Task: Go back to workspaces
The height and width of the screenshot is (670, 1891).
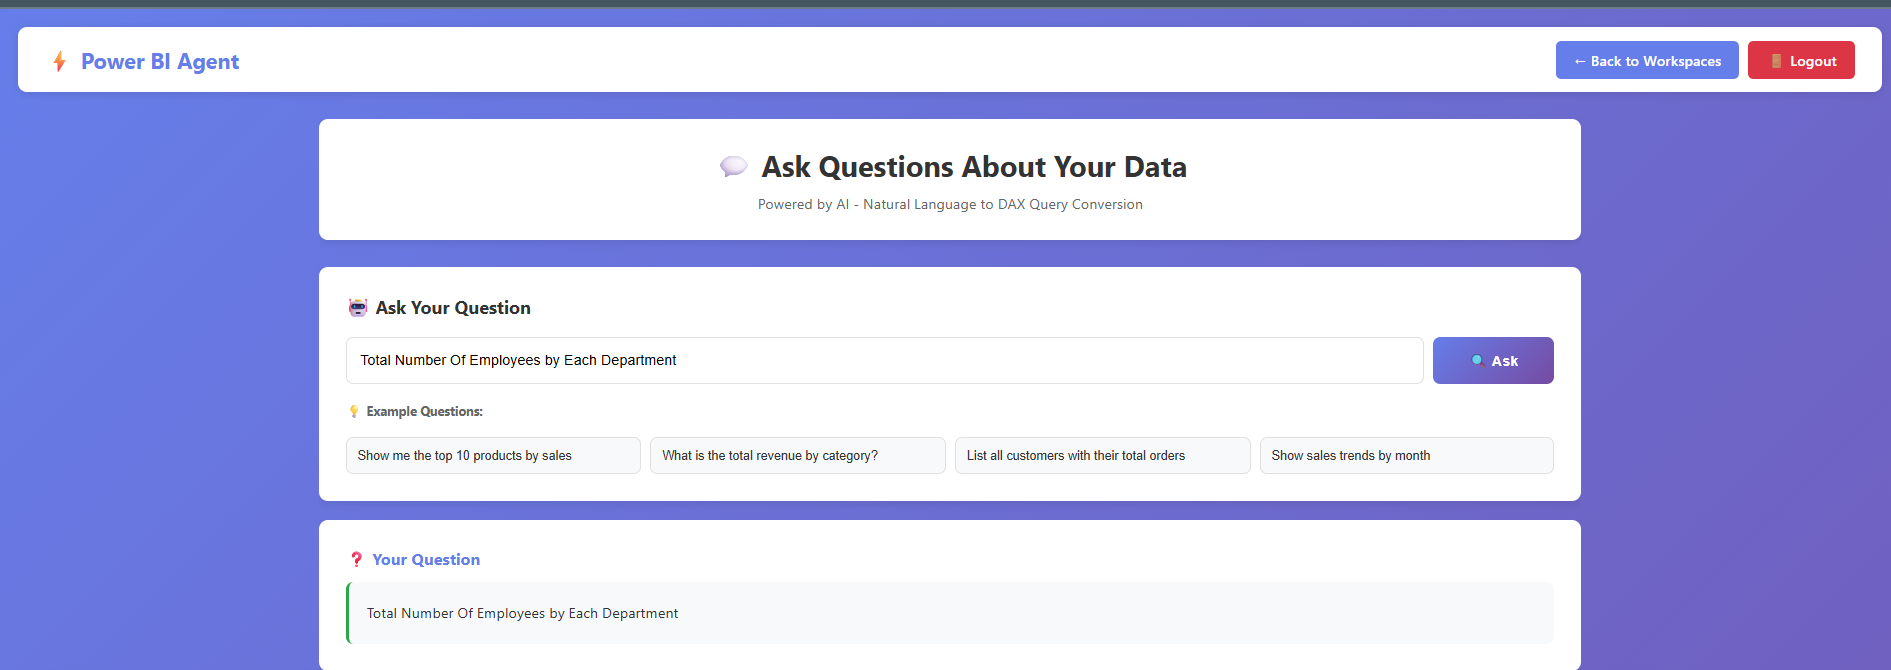Action: pyautogui.click(x=1647, y=61)
